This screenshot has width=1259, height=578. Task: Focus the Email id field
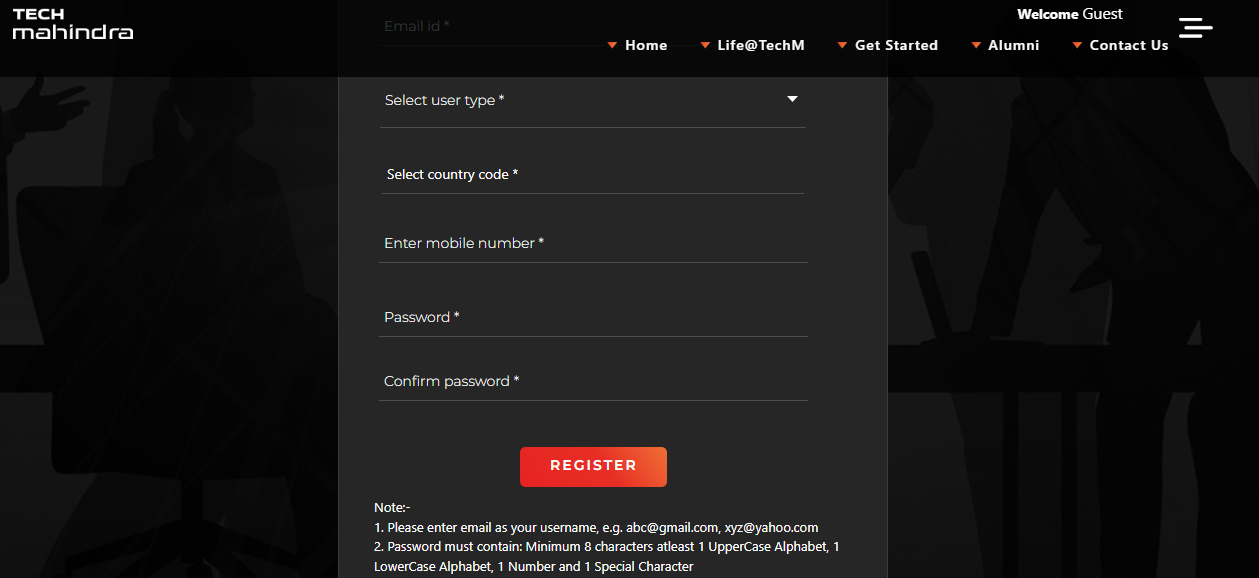(x=593, y=26)
